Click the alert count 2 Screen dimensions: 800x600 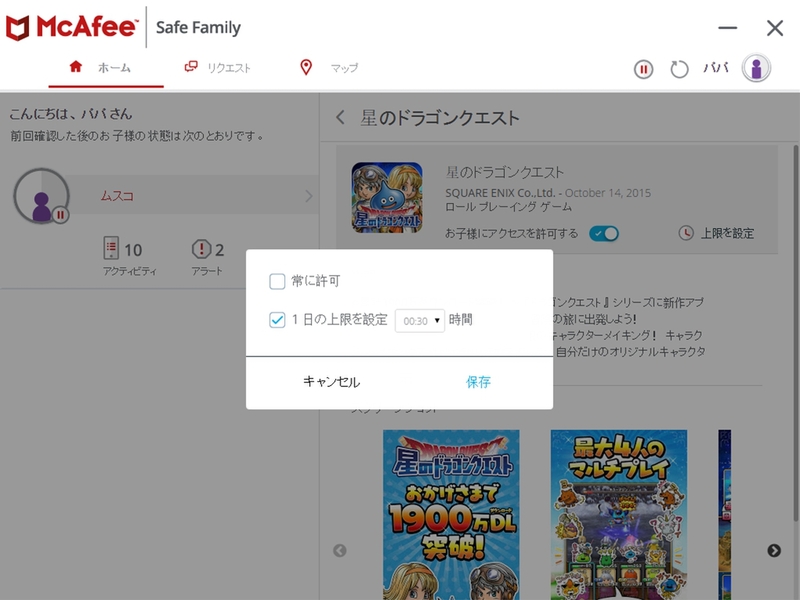(219, 250)
